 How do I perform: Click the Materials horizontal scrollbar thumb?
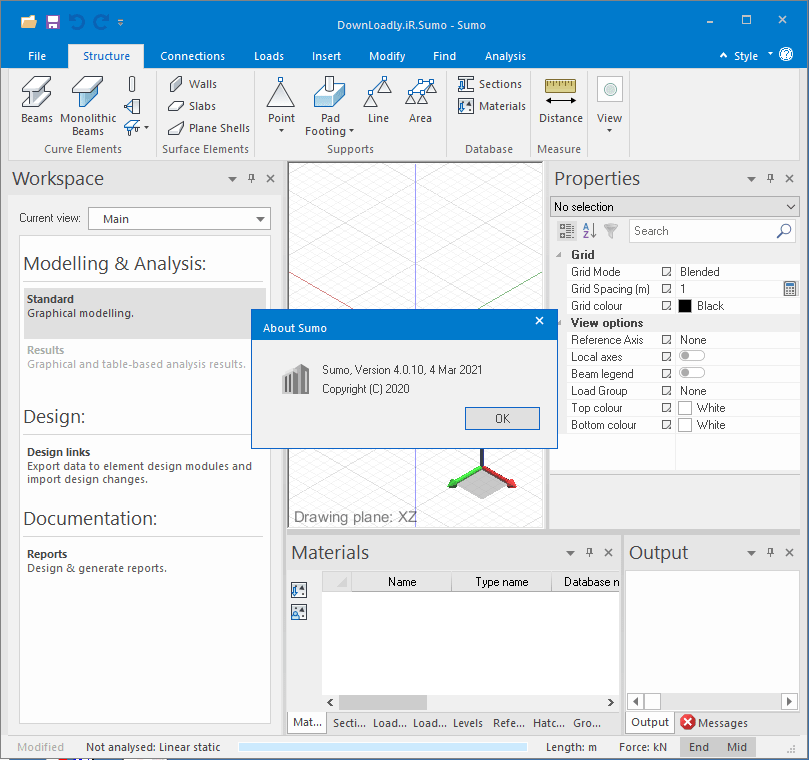coord(383,702)
